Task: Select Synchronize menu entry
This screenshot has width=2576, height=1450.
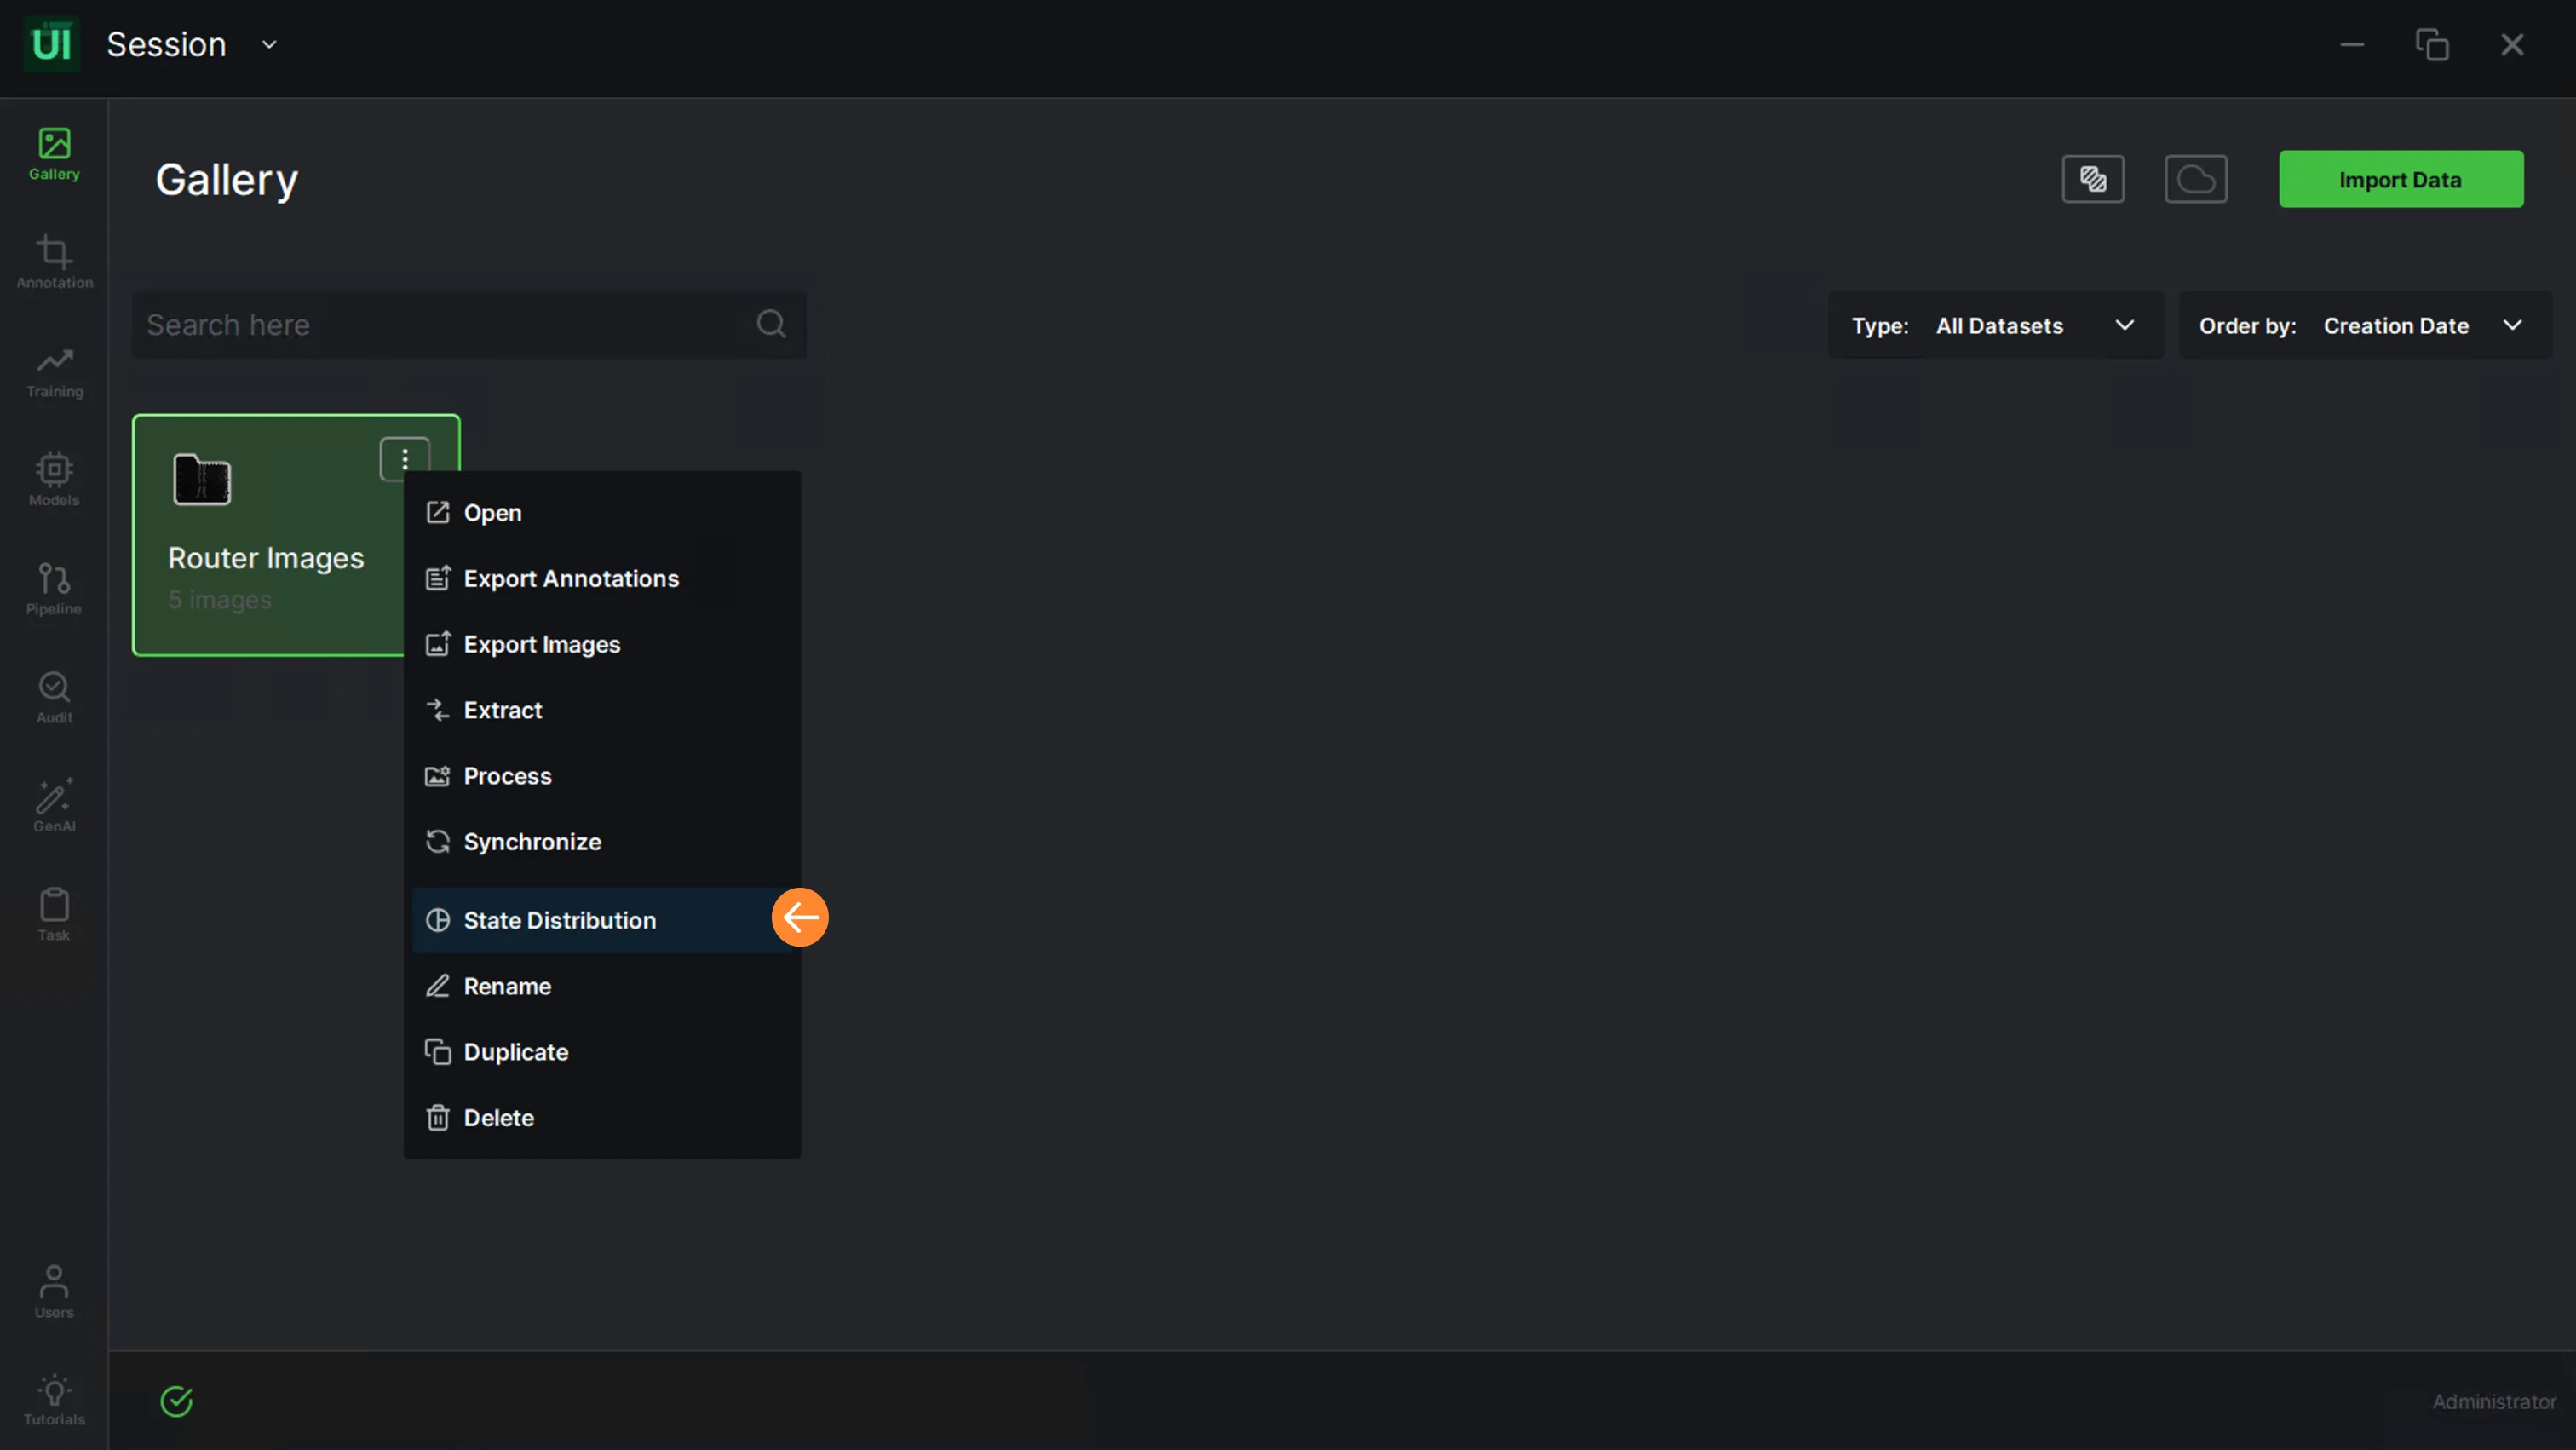Action: point(602,842)
